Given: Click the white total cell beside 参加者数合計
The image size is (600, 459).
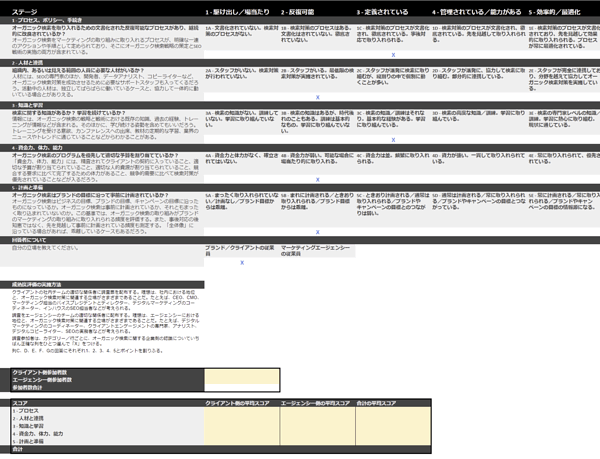Looking at the screenshot, I should tap(242, 387).
